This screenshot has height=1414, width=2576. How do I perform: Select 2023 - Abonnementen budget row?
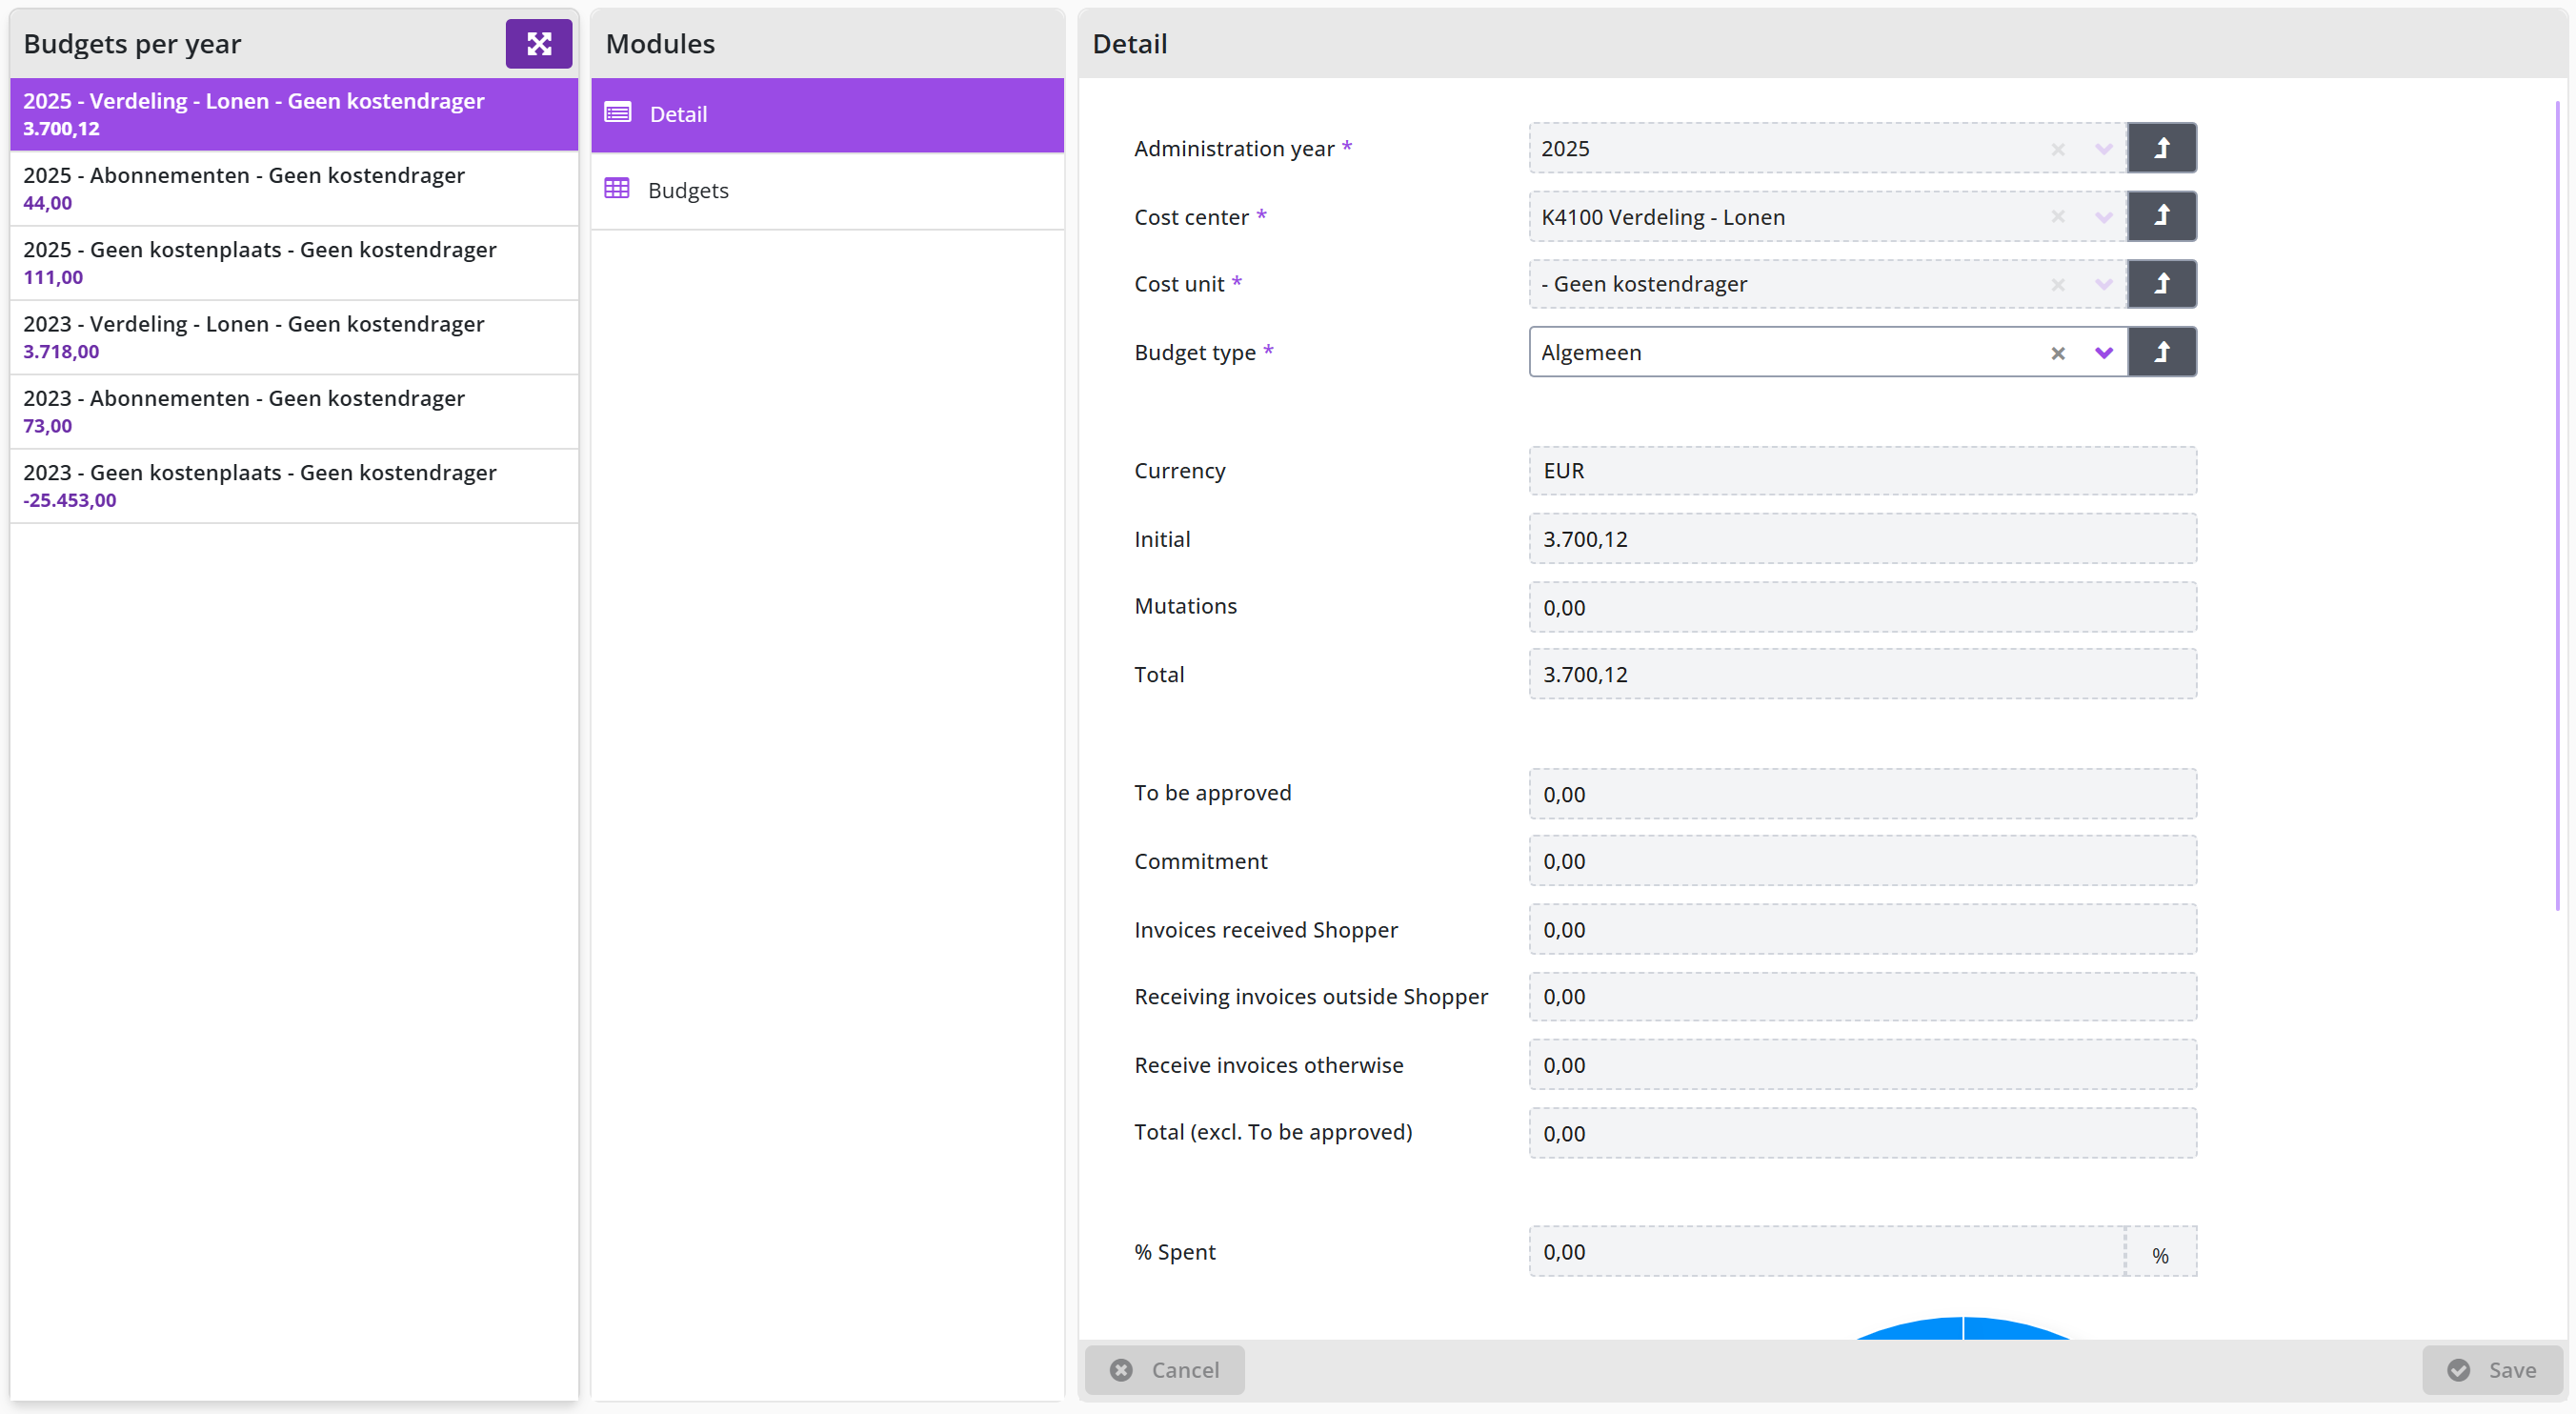[294, 411]
